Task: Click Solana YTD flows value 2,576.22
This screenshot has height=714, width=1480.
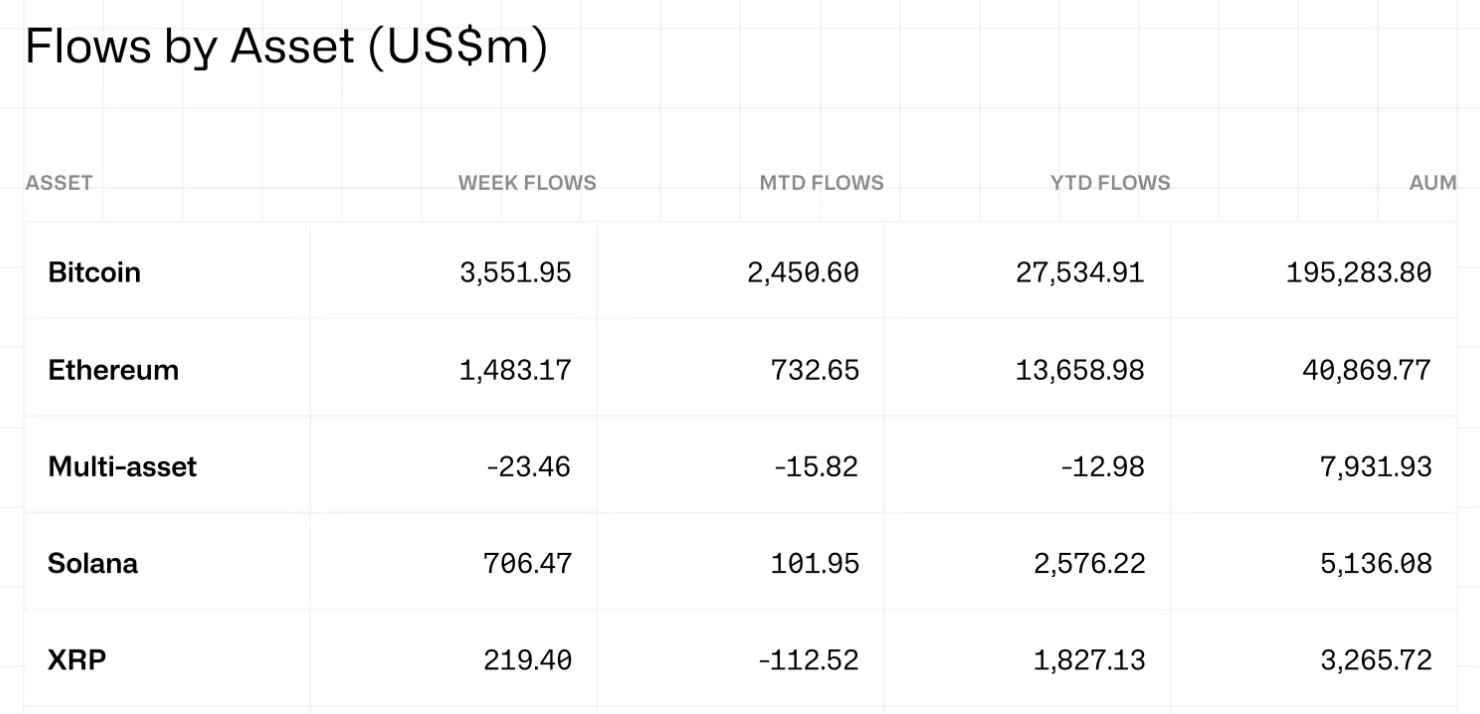Action: click(1089, 564)
